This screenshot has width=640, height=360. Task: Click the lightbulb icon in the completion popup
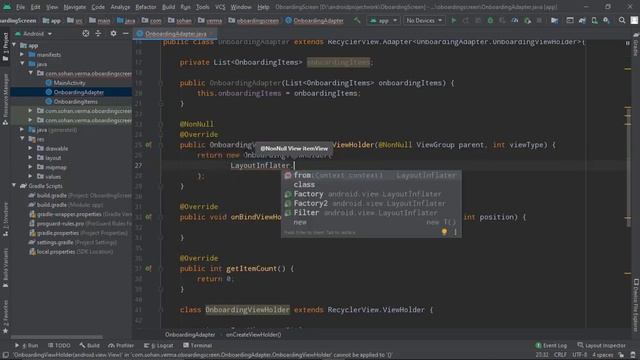444,232
